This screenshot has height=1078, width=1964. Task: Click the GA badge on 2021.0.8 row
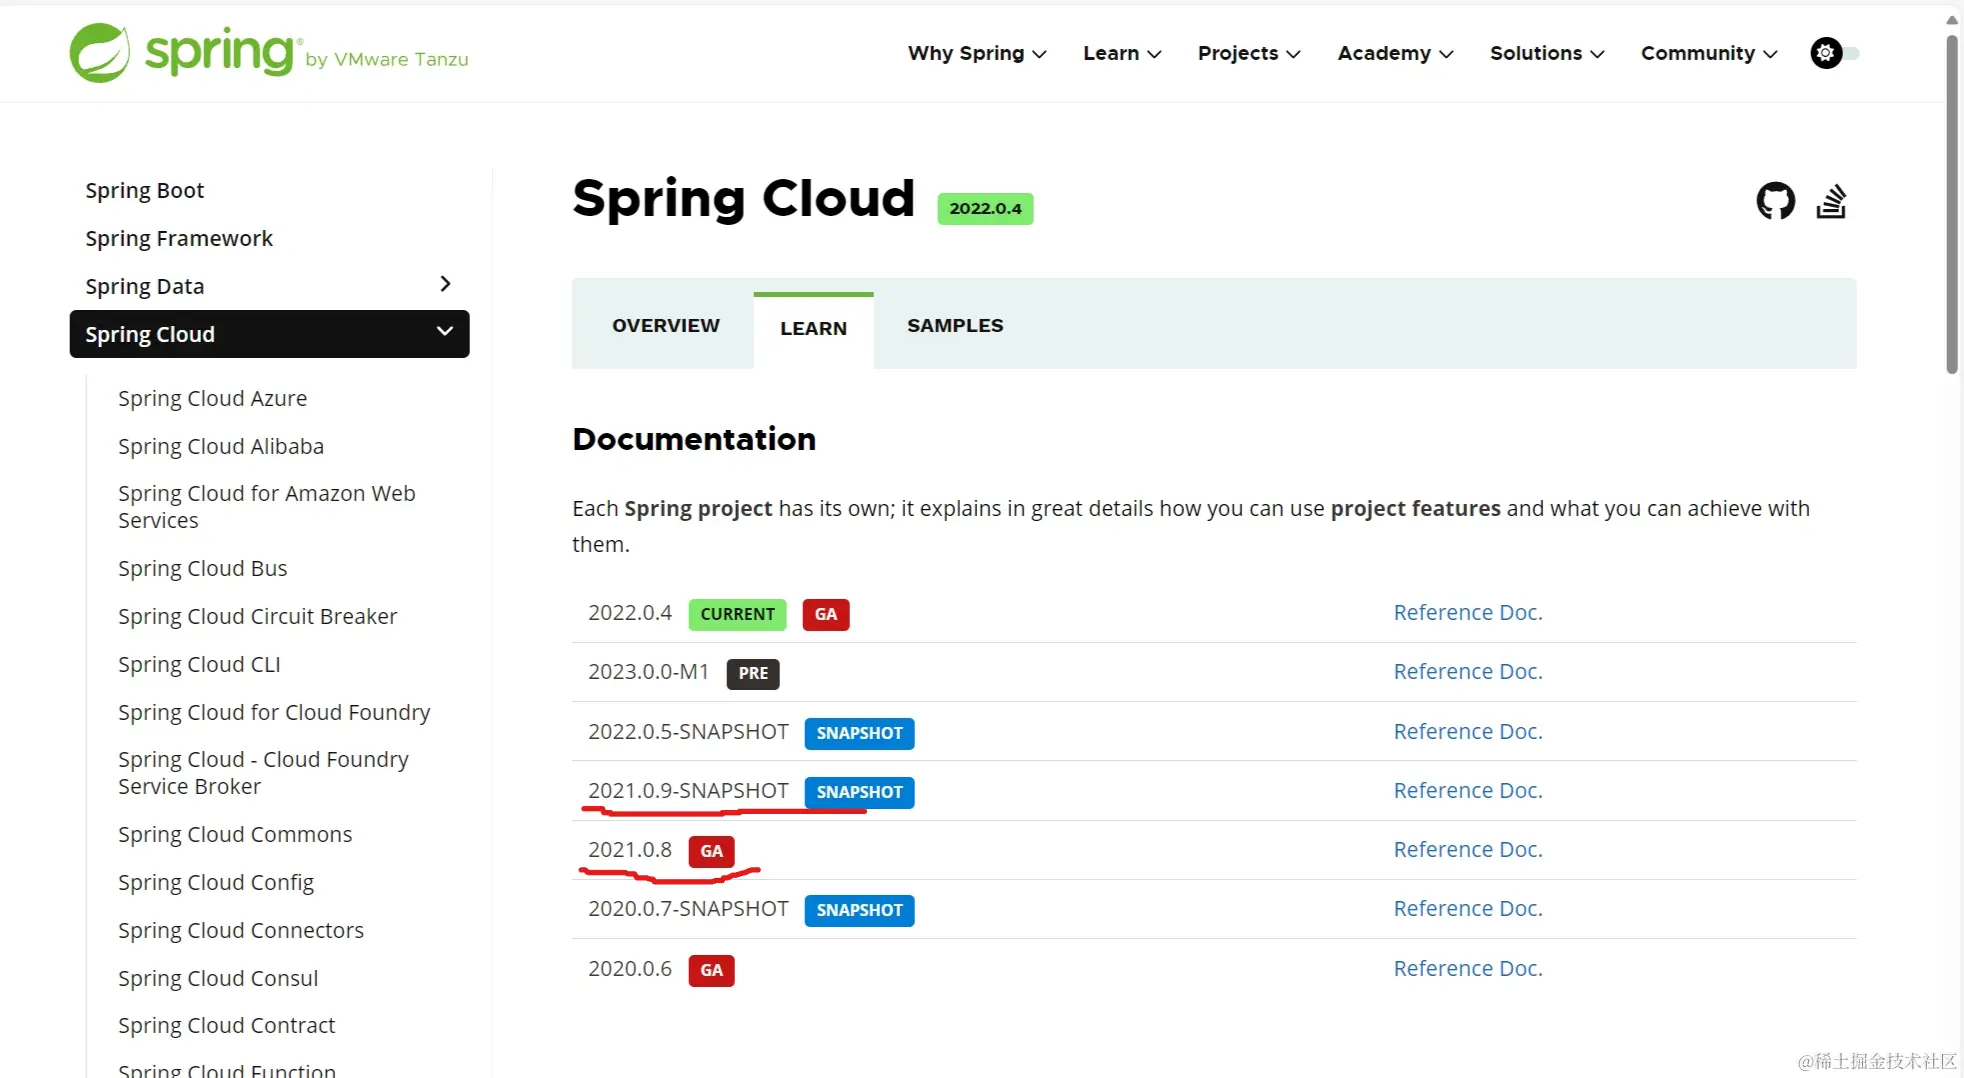[711, 851]
